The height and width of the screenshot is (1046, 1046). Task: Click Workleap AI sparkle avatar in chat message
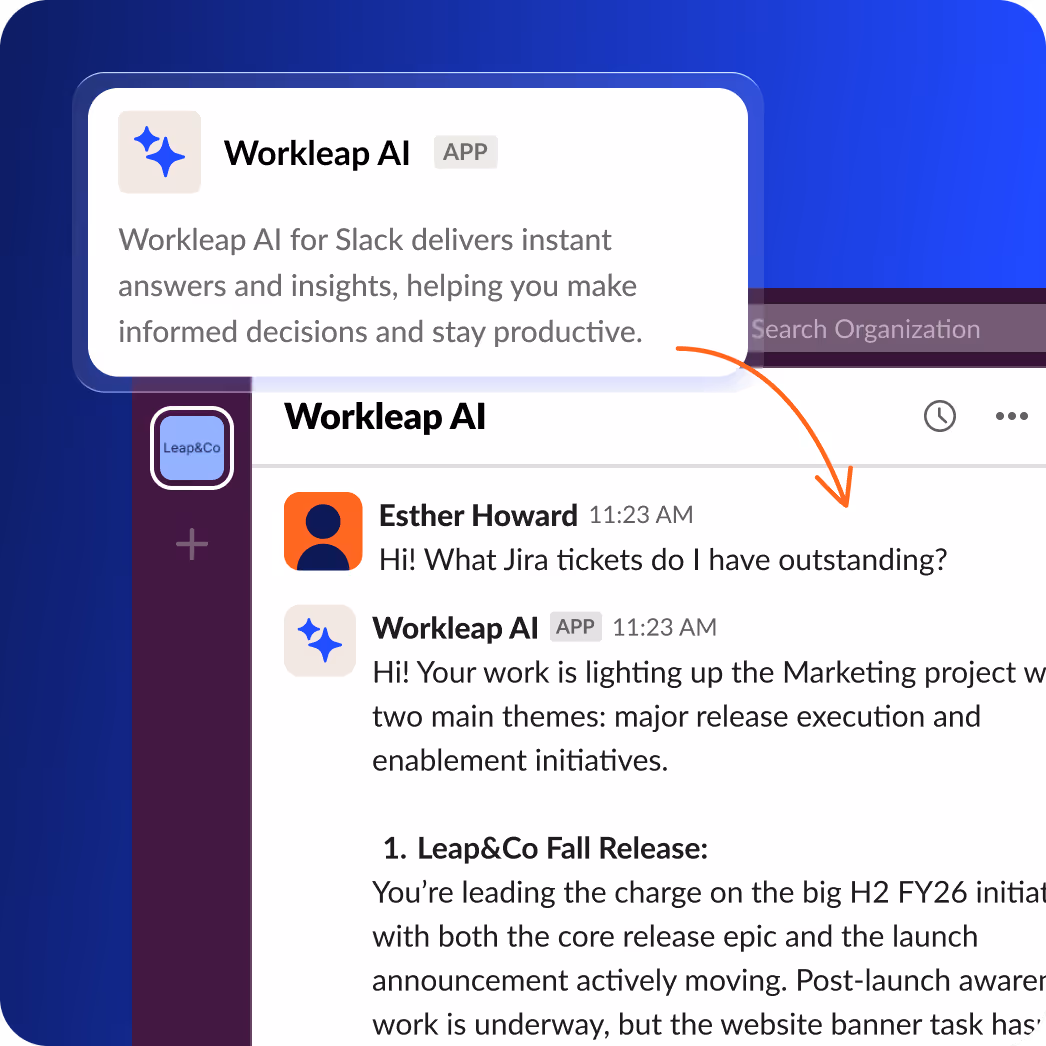pyautogui.click(x=320, y=640)
